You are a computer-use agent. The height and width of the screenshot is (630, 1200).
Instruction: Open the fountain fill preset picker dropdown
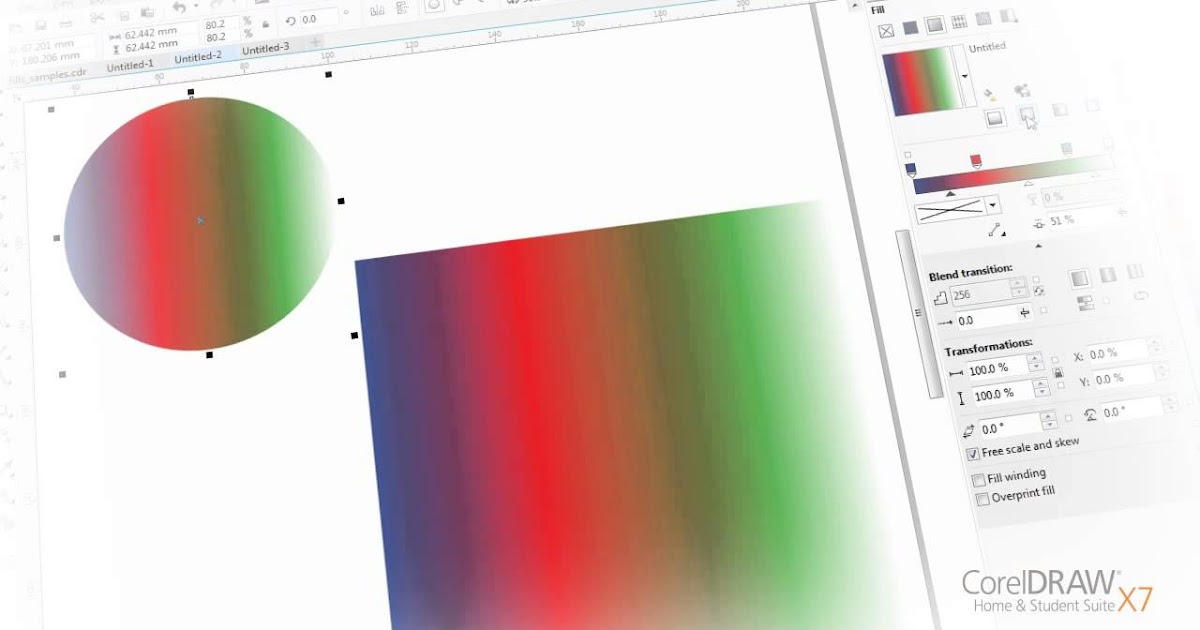click(x=965, y=76)
